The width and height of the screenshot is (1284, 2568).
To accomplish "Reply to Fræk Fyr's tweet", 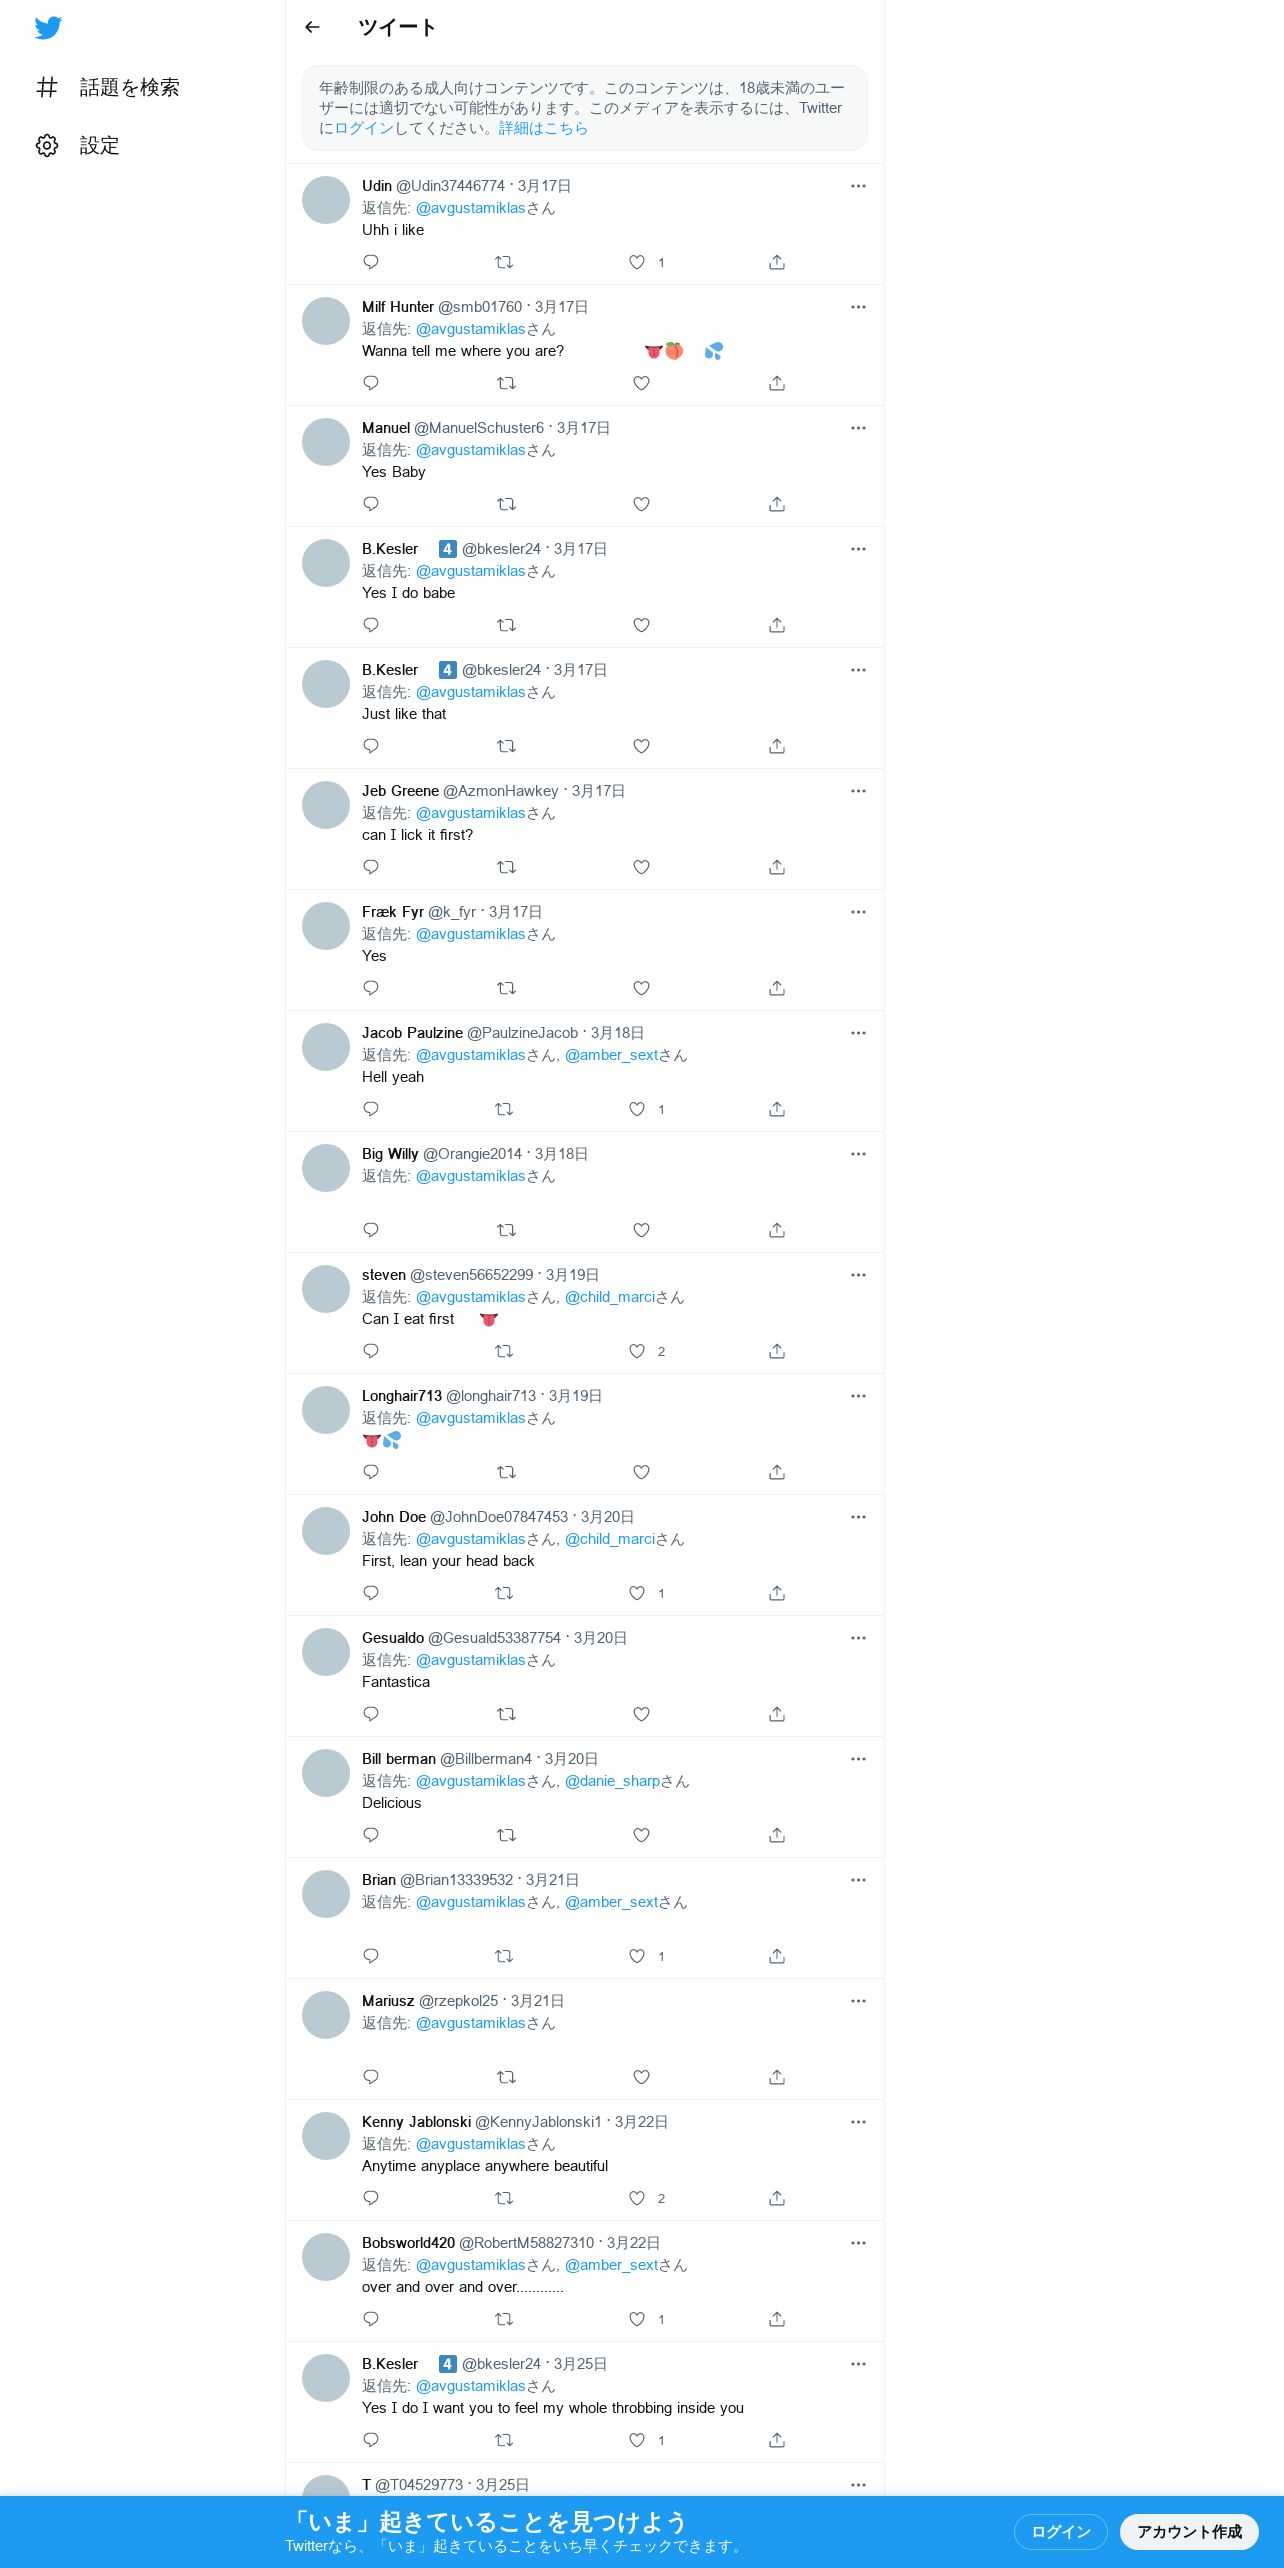I will 371,988.
